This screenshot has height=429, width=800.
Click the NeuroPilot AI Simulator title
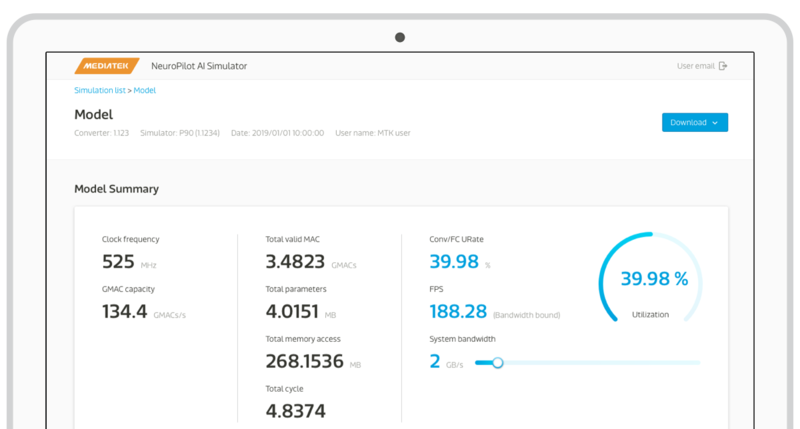click(x=198, y=66)
